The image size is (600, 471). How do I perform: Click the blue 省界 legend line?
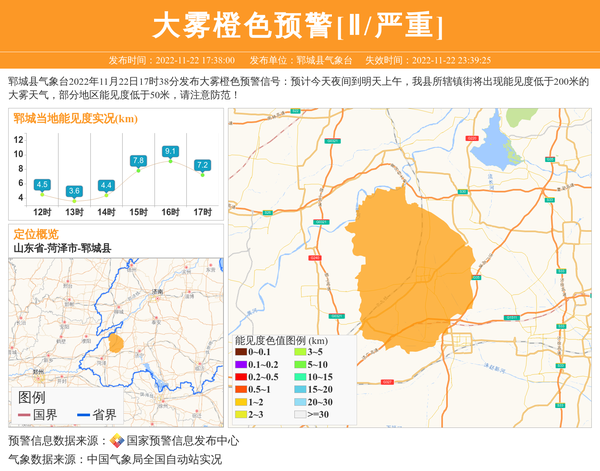tap(83, 415)
